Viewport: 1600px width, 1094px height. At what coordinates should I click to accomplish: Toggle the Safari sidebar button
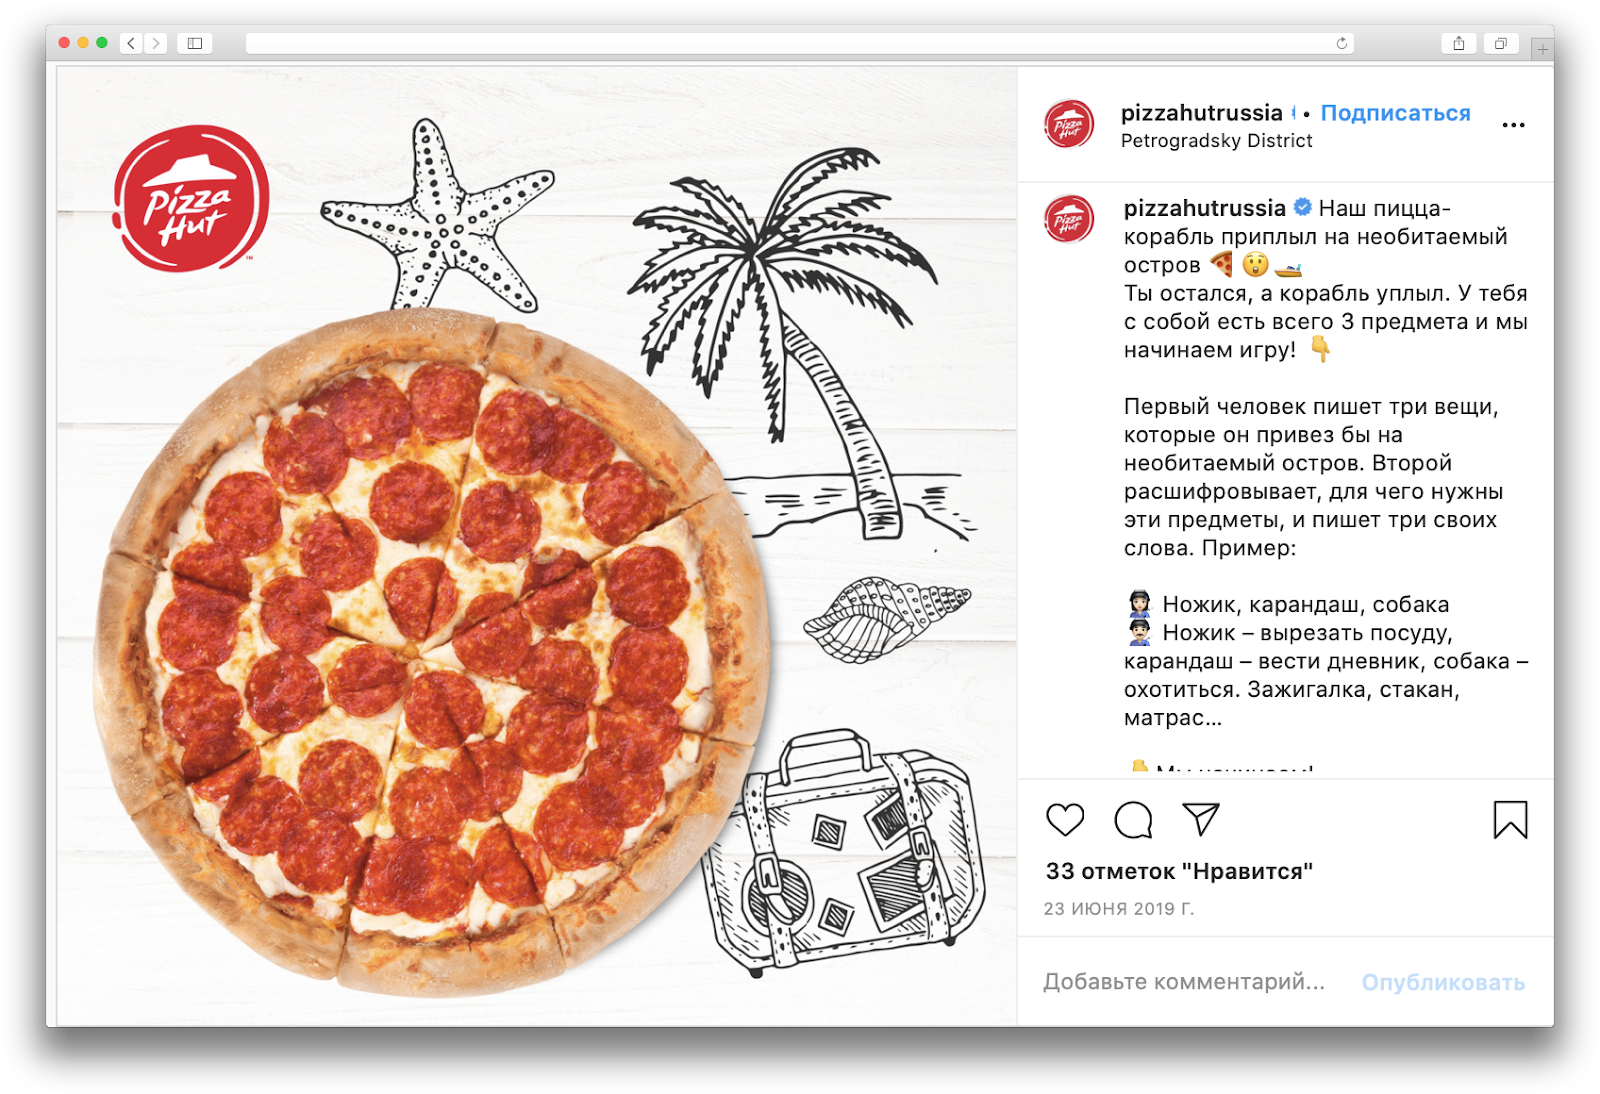coord(195,43)
